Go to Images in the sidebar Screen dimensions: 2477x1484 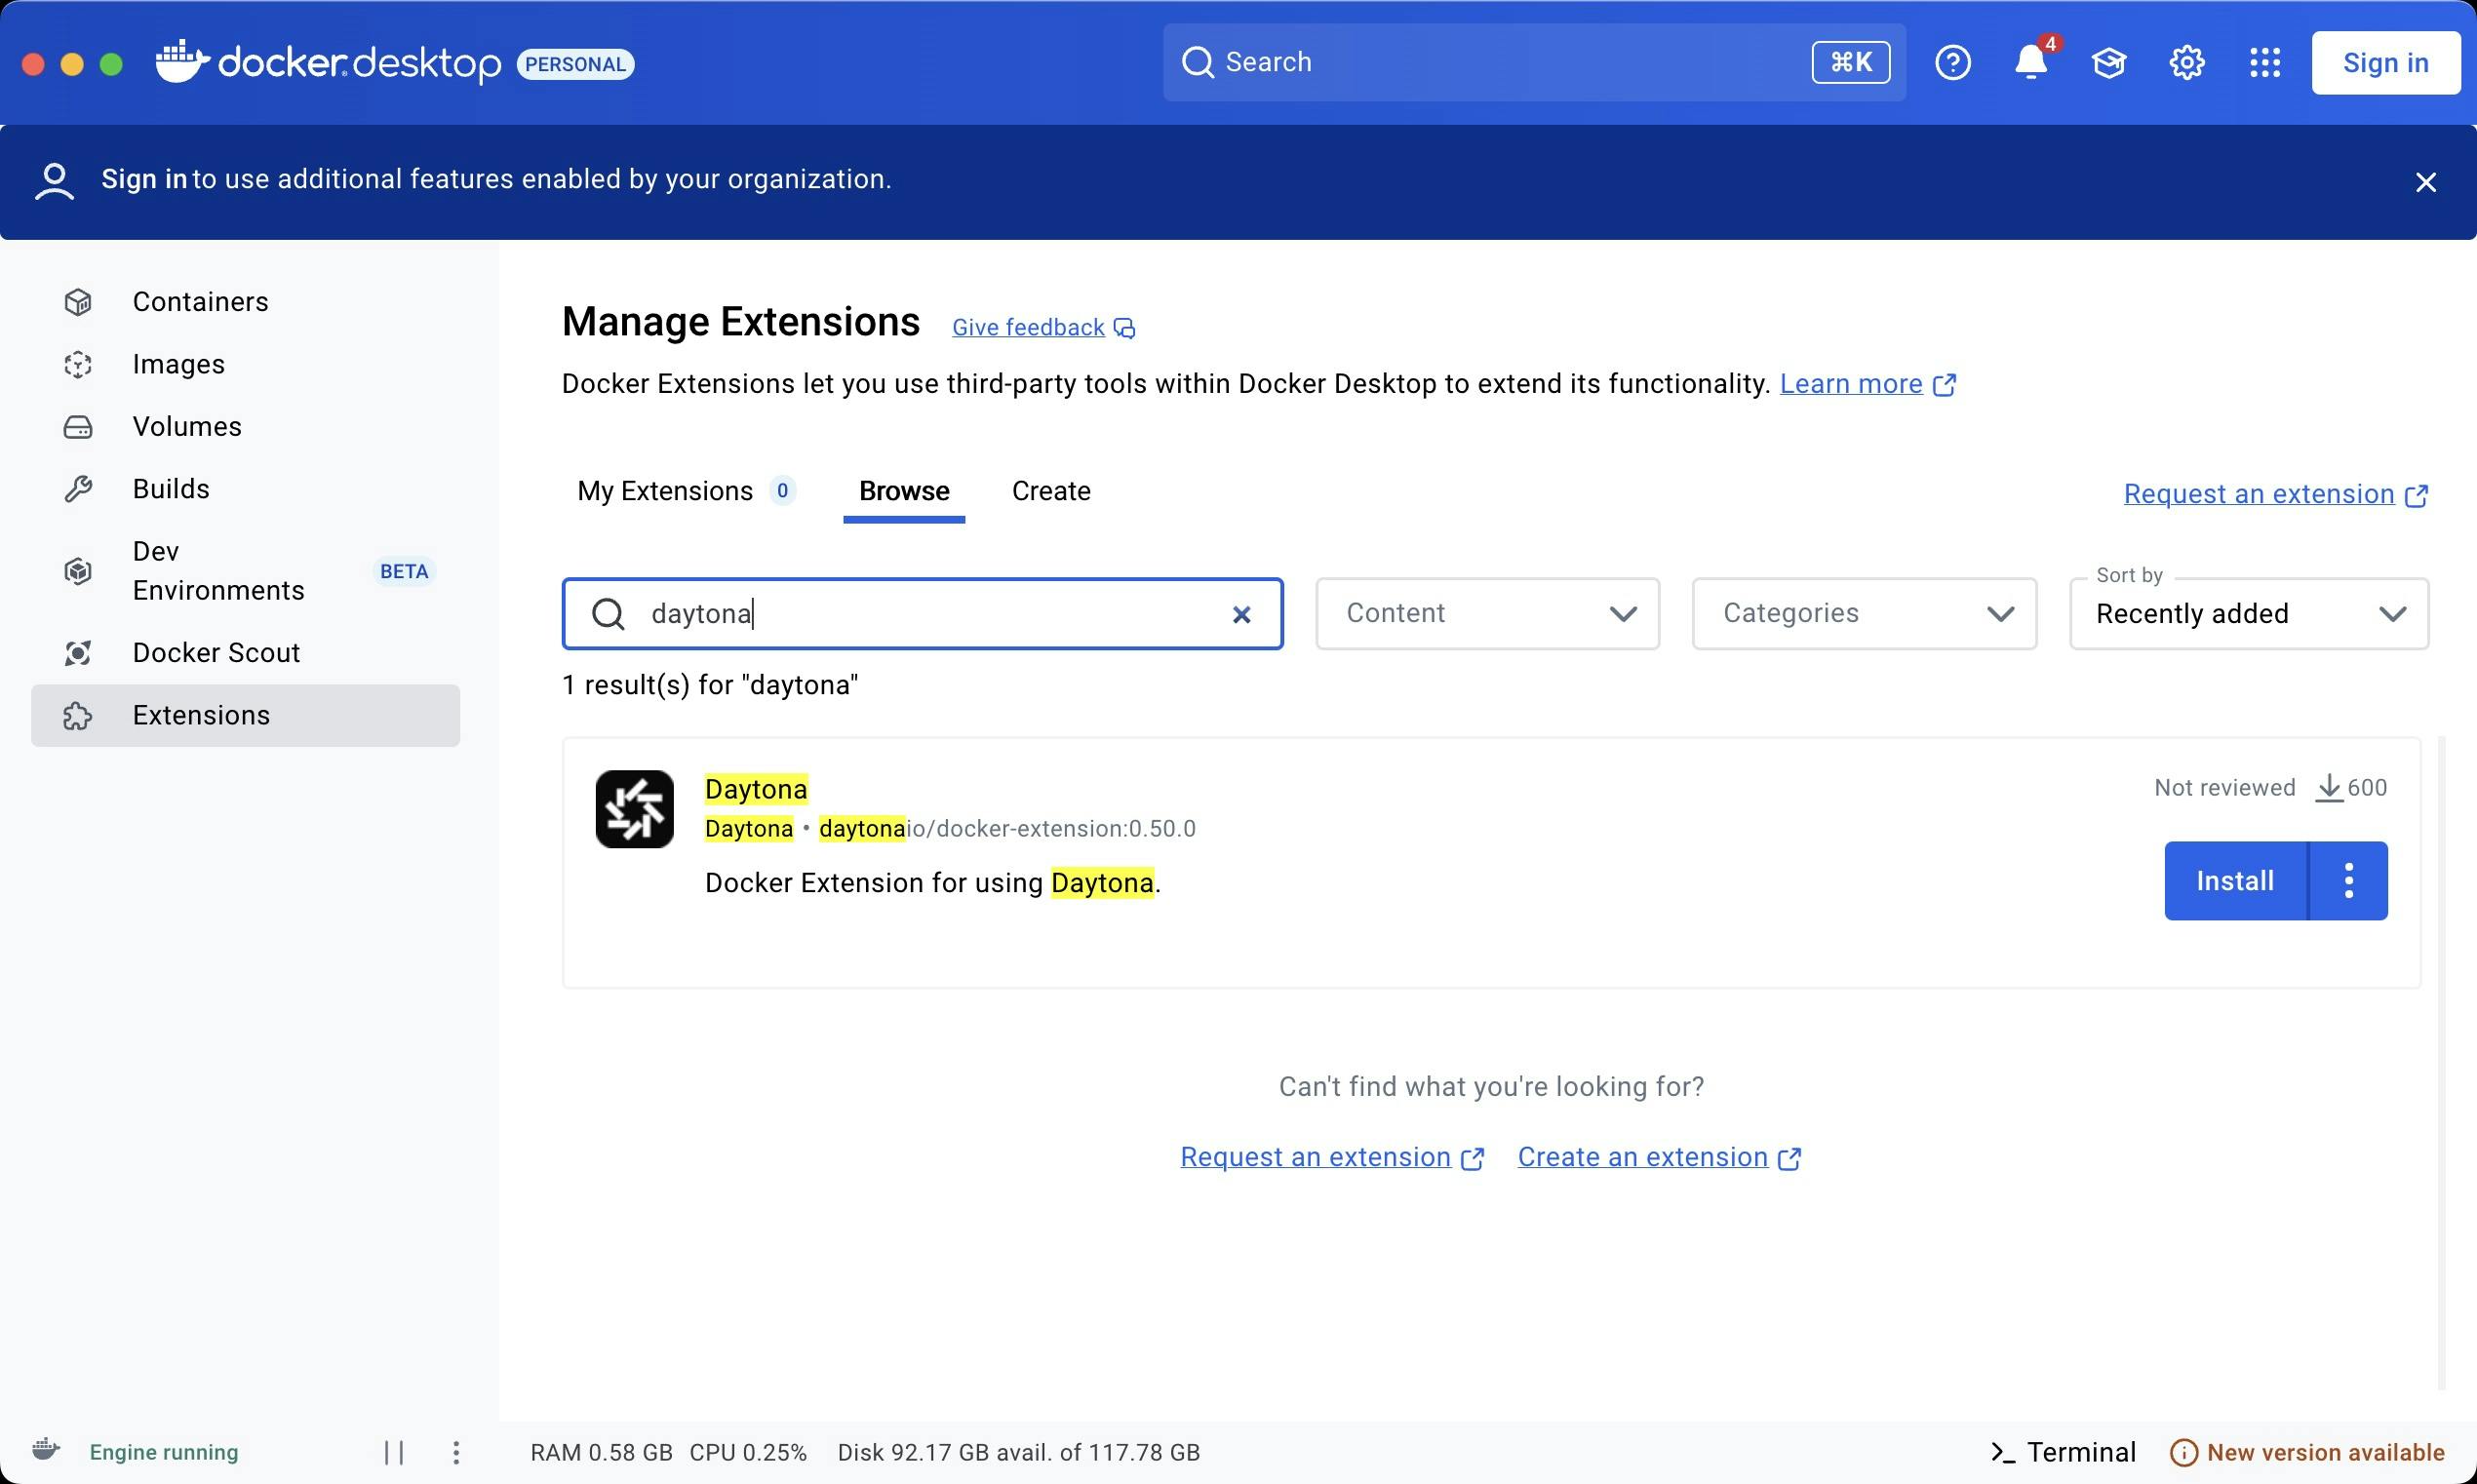click(x=245, y=364)
